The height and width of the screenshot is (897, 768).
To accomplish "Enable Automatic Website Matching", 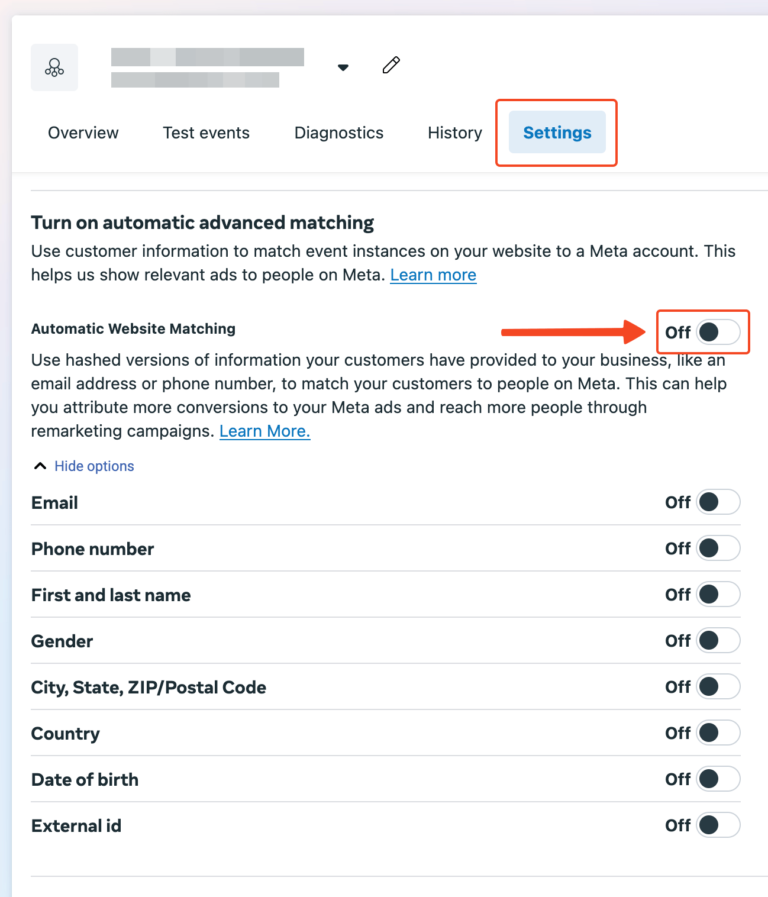I will coord(717,328).
